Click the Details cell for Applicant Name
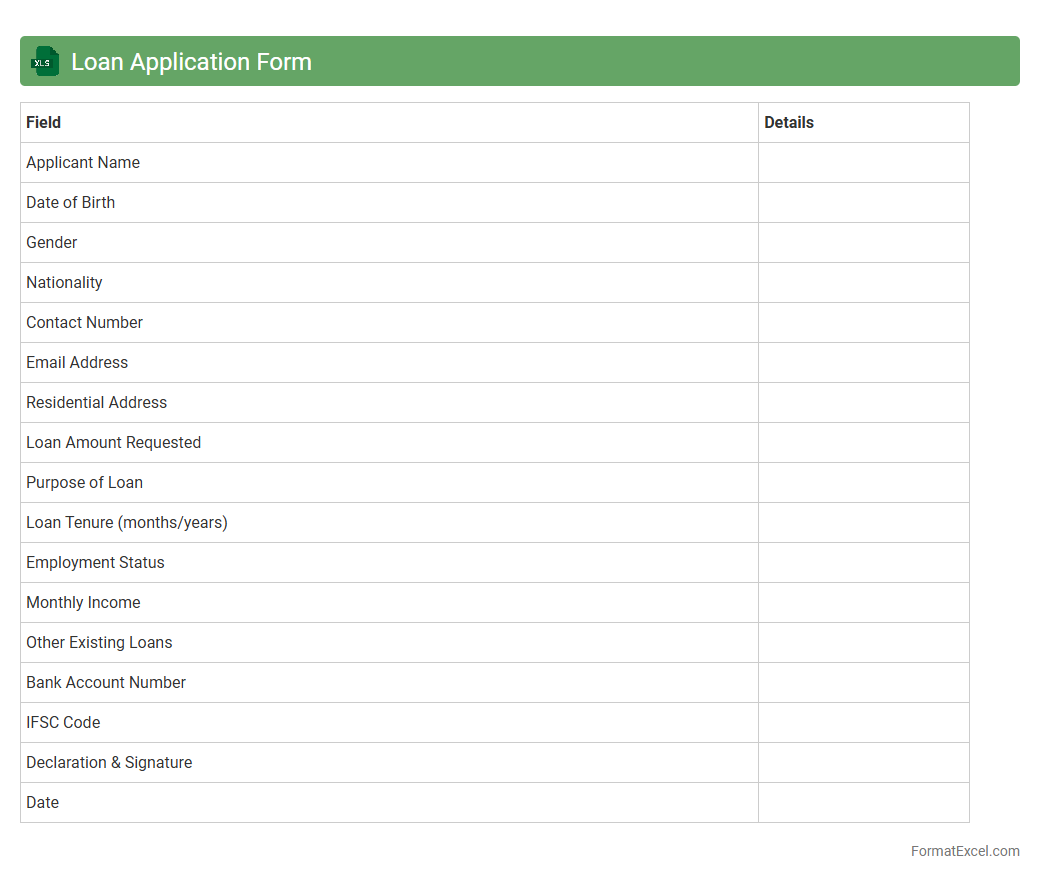This screenshot has height=880, width=1040. (863, 163)
